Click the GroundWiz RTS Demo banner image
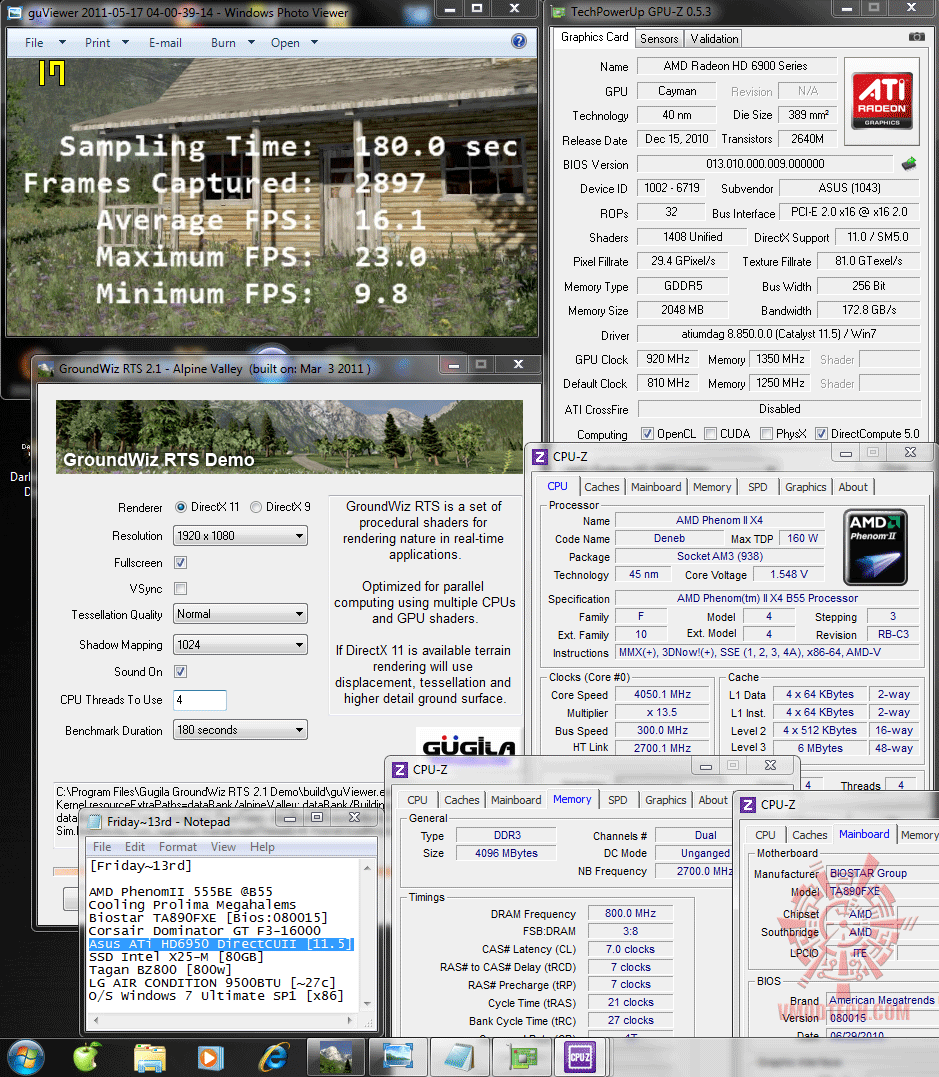Image resolution: width=939 pixels, height=1077 pixels. [x=289, y=437]
